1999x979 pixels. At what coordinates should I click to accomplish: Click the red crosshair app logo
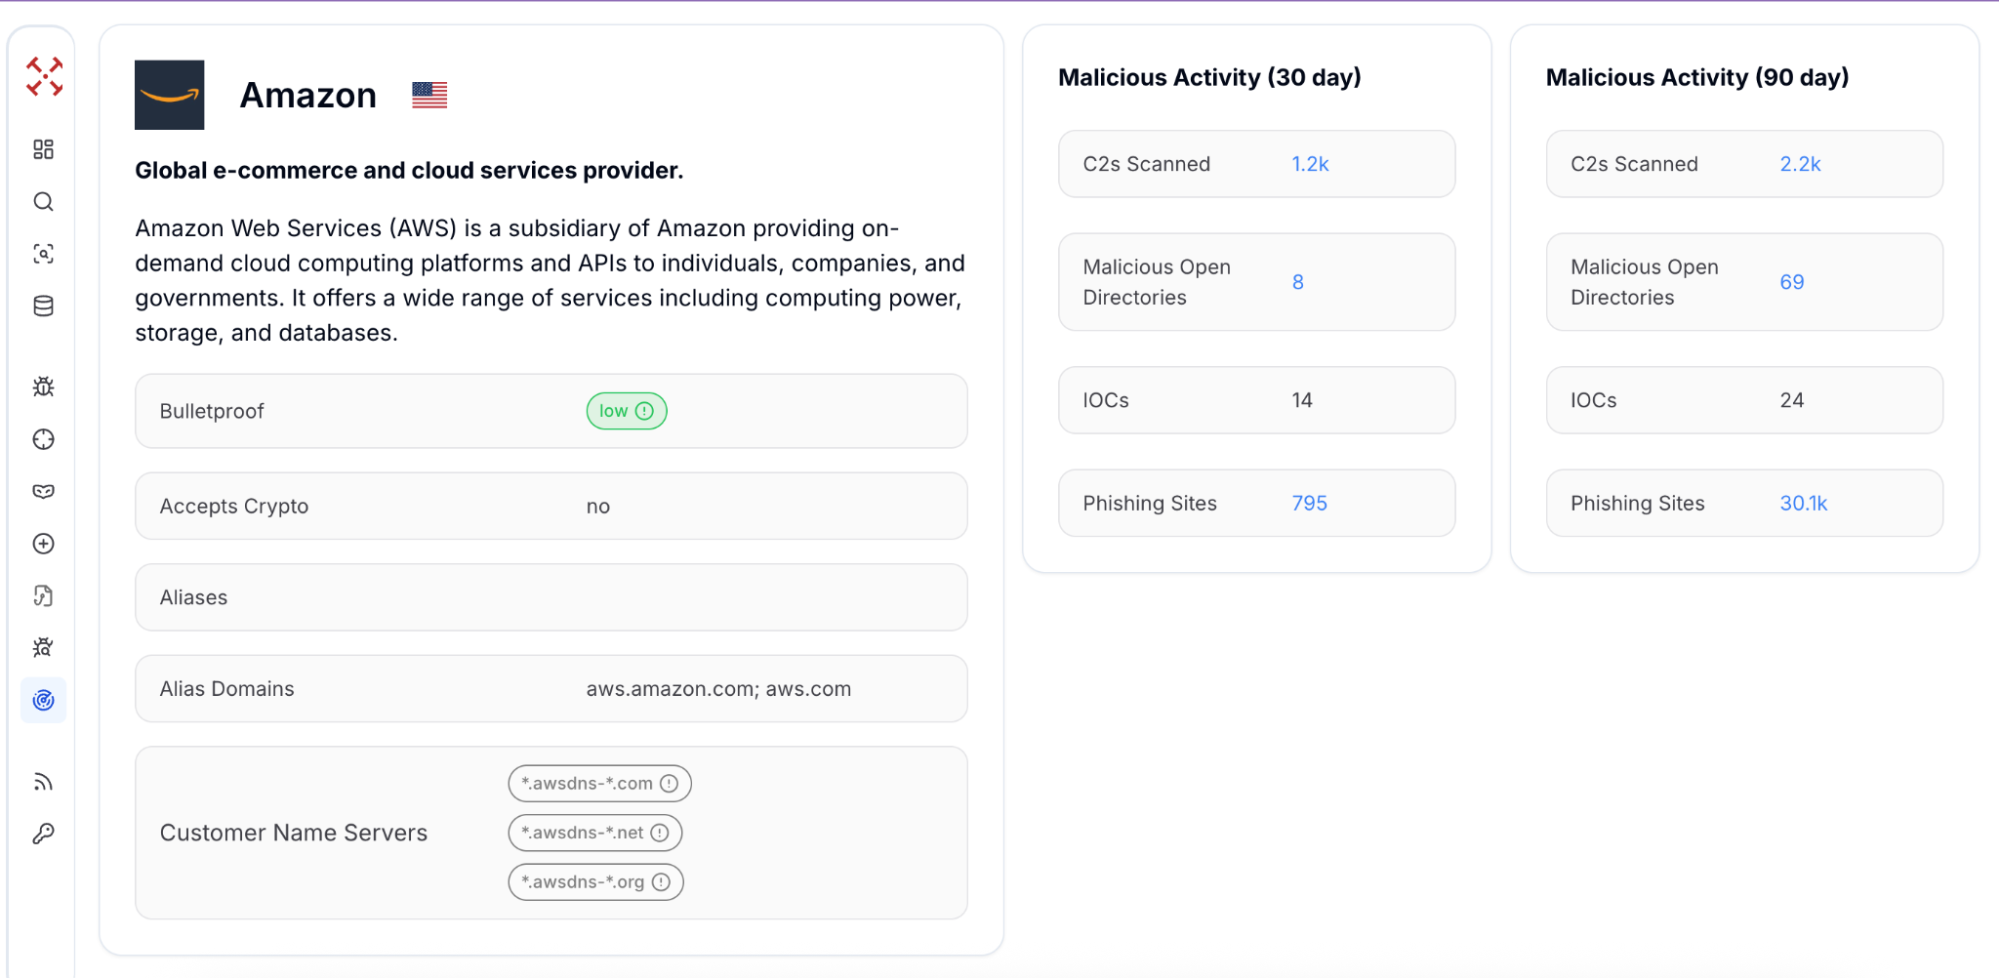point(44,77)
